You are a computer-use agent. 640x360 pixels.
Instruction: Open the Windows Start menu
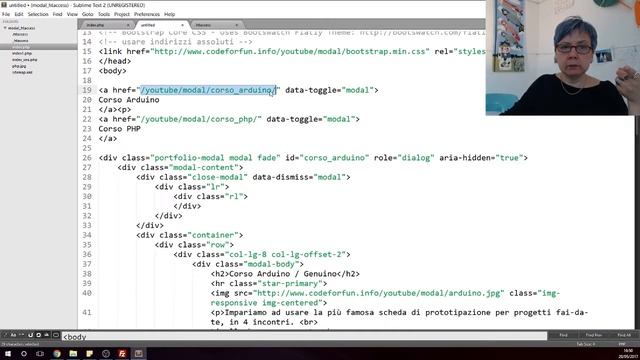pyautogui.click(x=8, y=353)
